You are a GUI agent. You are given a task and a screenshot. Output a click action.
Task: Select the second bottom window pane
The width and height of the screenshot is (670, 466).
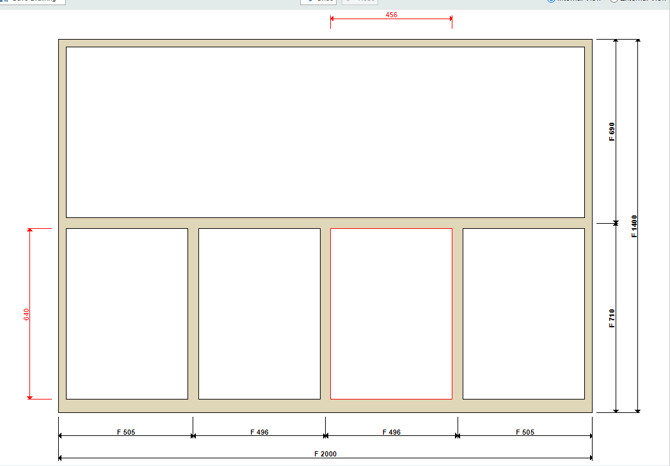coord(259,313)
